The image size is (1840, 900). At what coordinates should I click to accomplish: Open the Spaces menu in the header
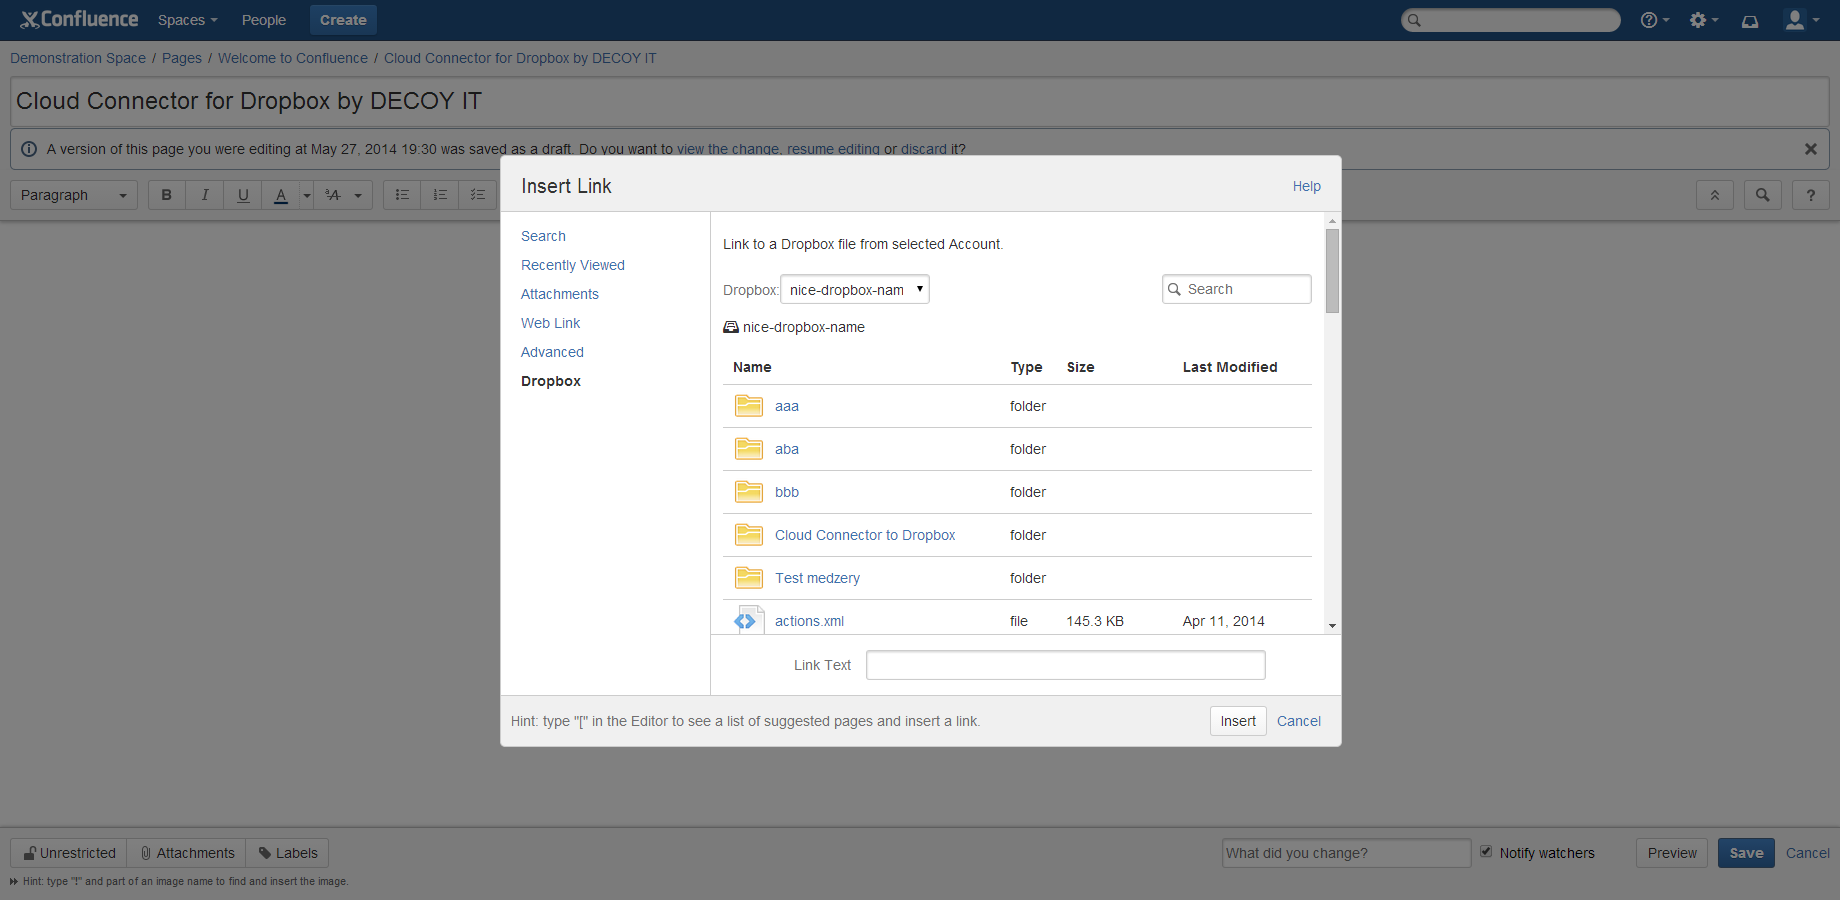tap(187, 20)
